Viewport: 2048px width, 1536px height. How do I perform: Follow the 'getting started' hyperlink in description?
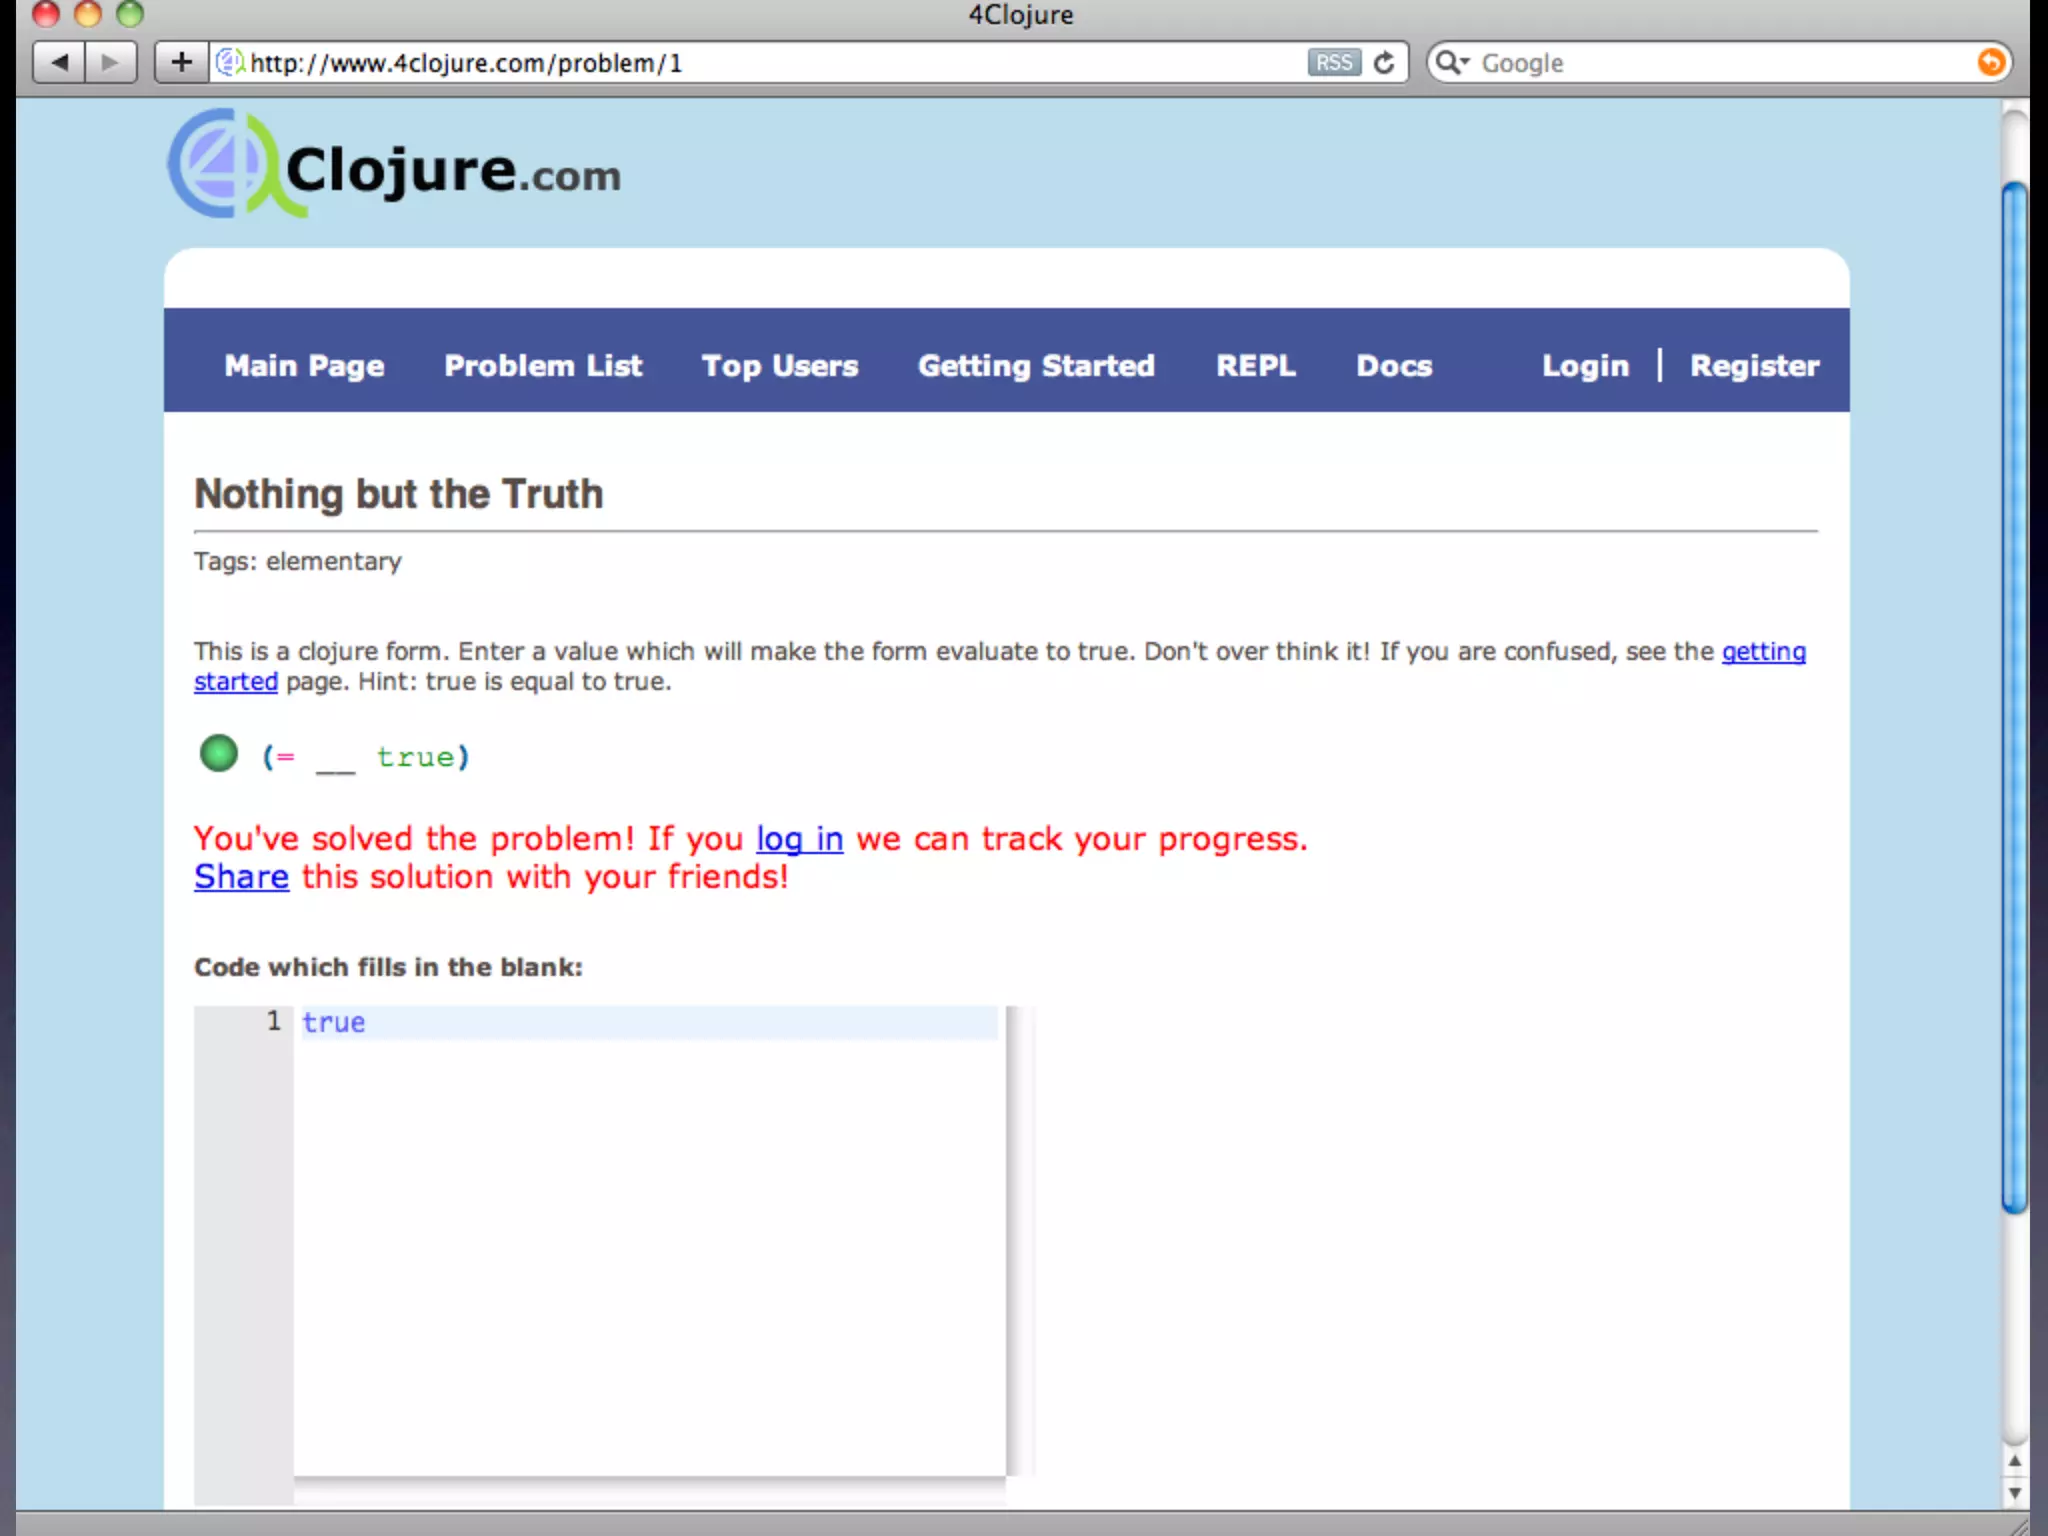click(x=1763, y=652)
